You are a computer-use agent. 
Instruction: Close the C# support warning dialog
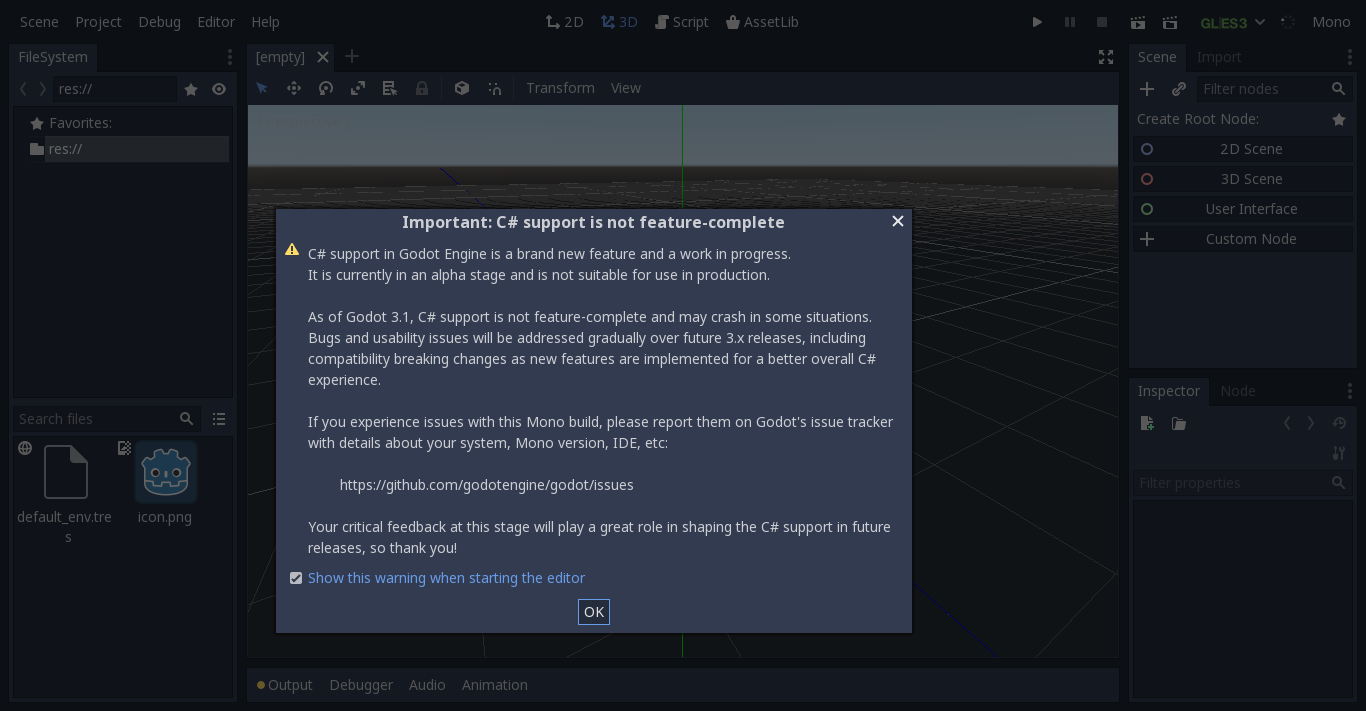pos(898,221)
